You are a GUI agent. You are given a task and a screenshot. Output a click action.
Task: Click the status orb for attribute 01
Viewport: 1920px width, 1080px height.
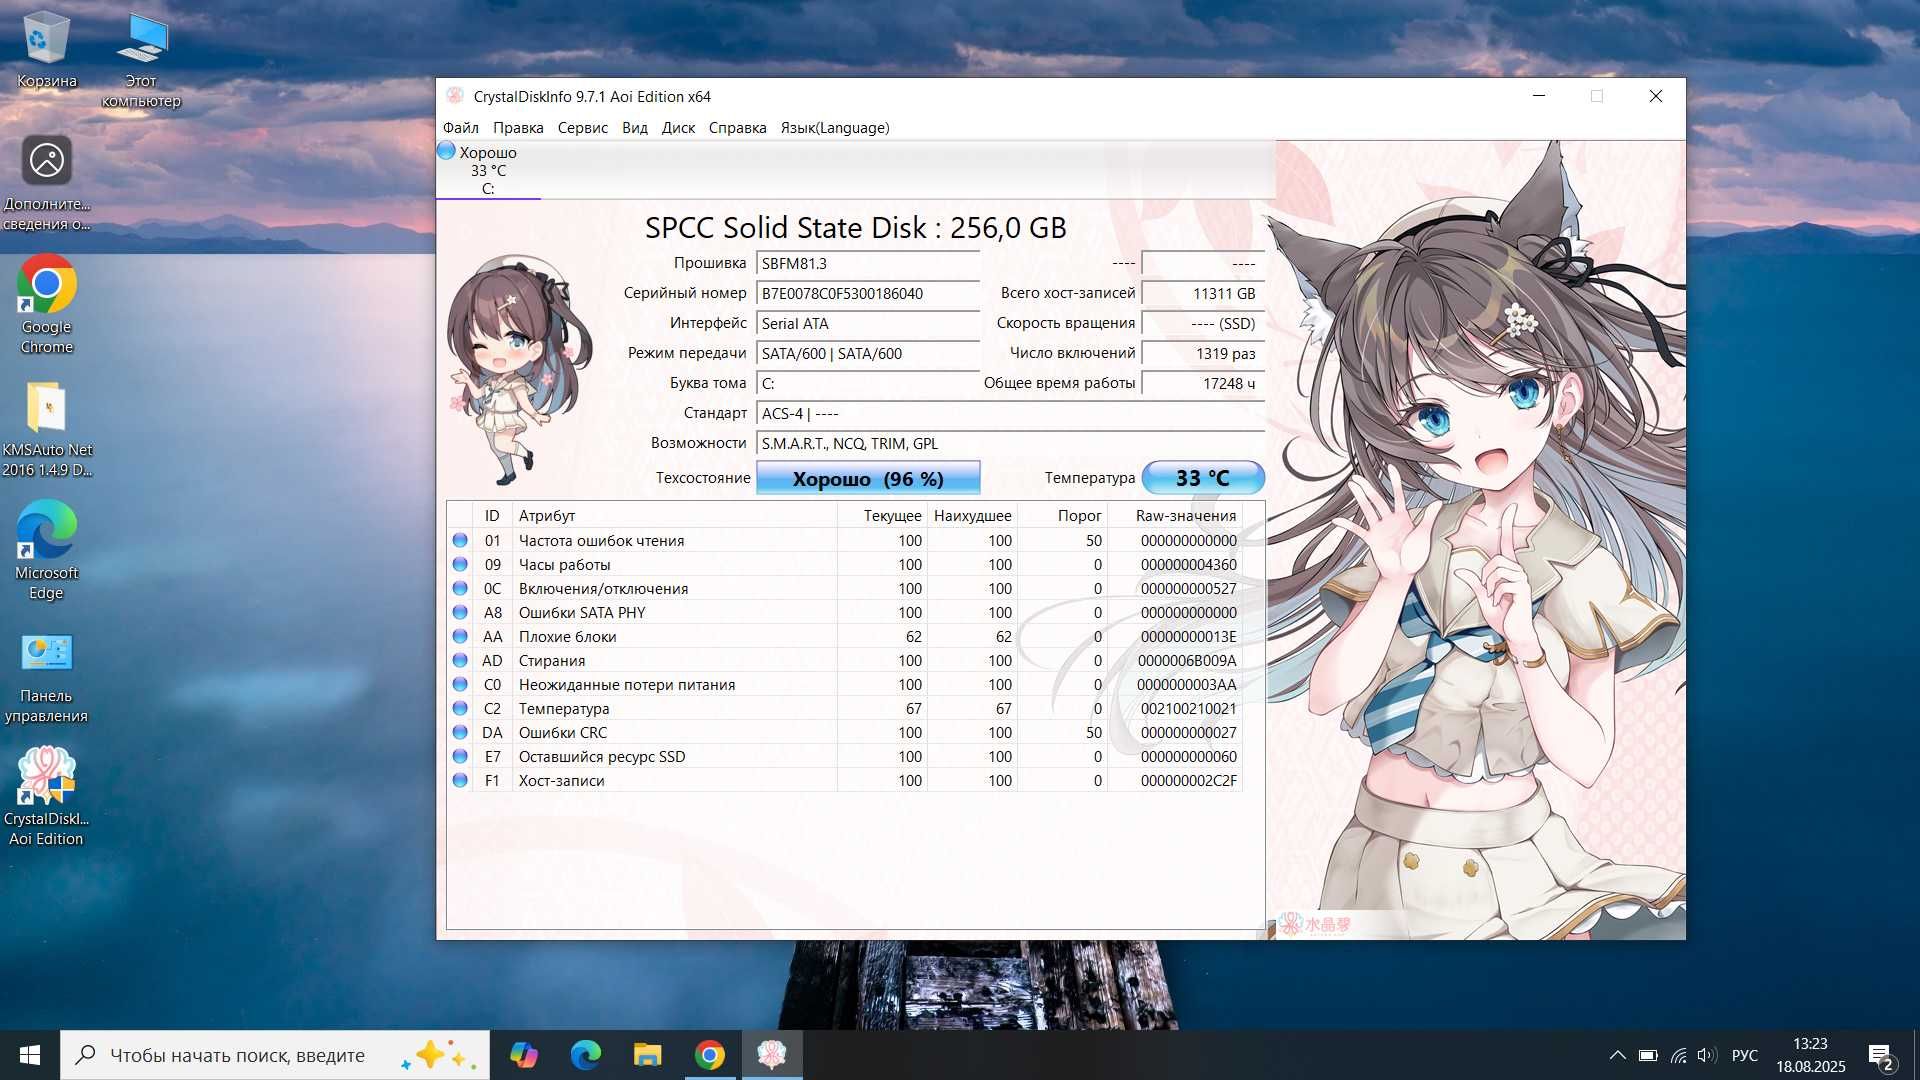coord(460,540)
